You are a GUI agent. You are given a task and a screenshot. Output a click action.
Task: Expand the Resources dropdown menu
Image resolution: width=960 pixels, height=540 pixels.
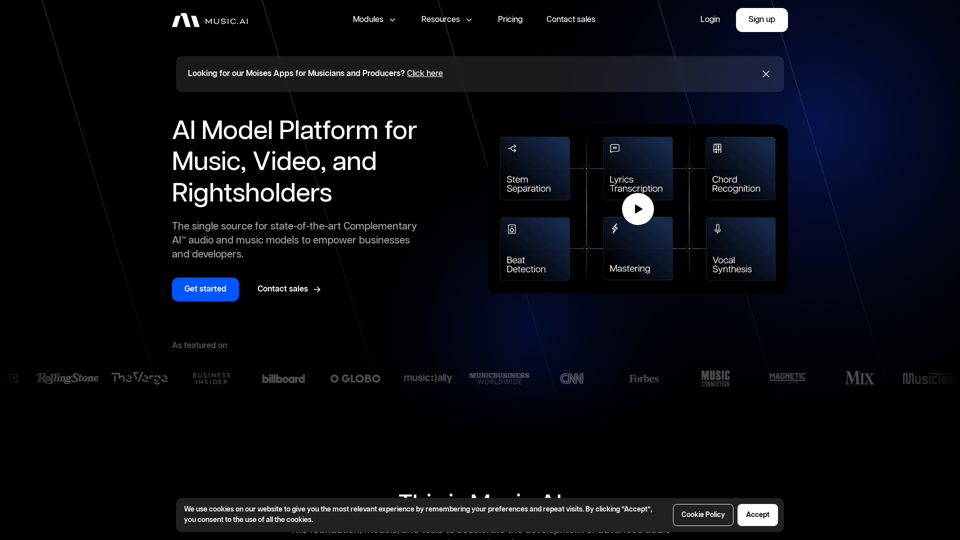446,20
